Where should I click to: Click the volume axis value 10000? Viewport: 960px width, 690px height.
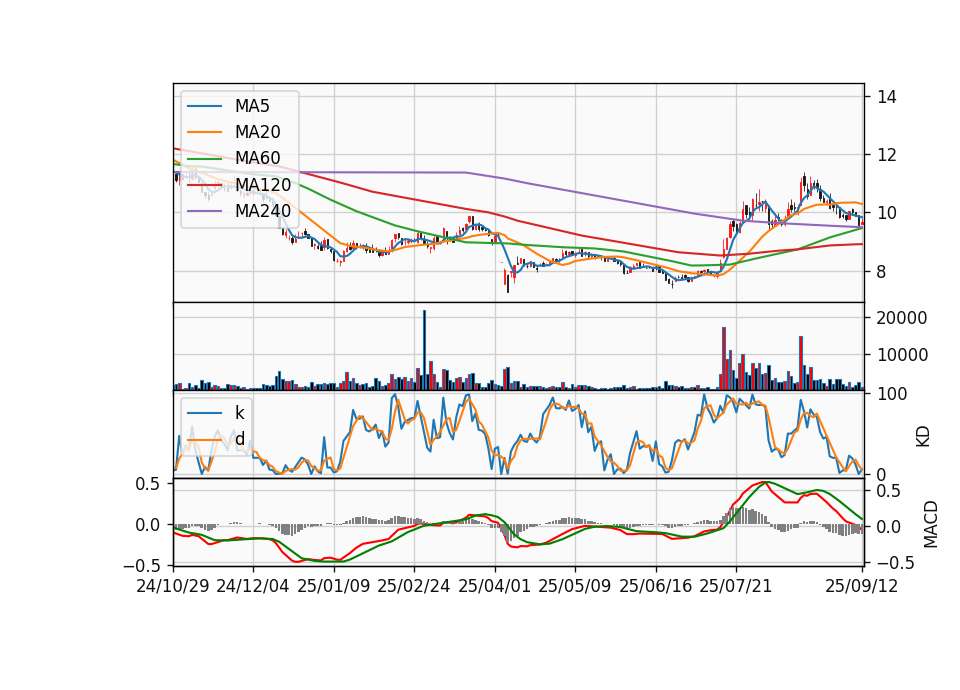click(902, 355)
